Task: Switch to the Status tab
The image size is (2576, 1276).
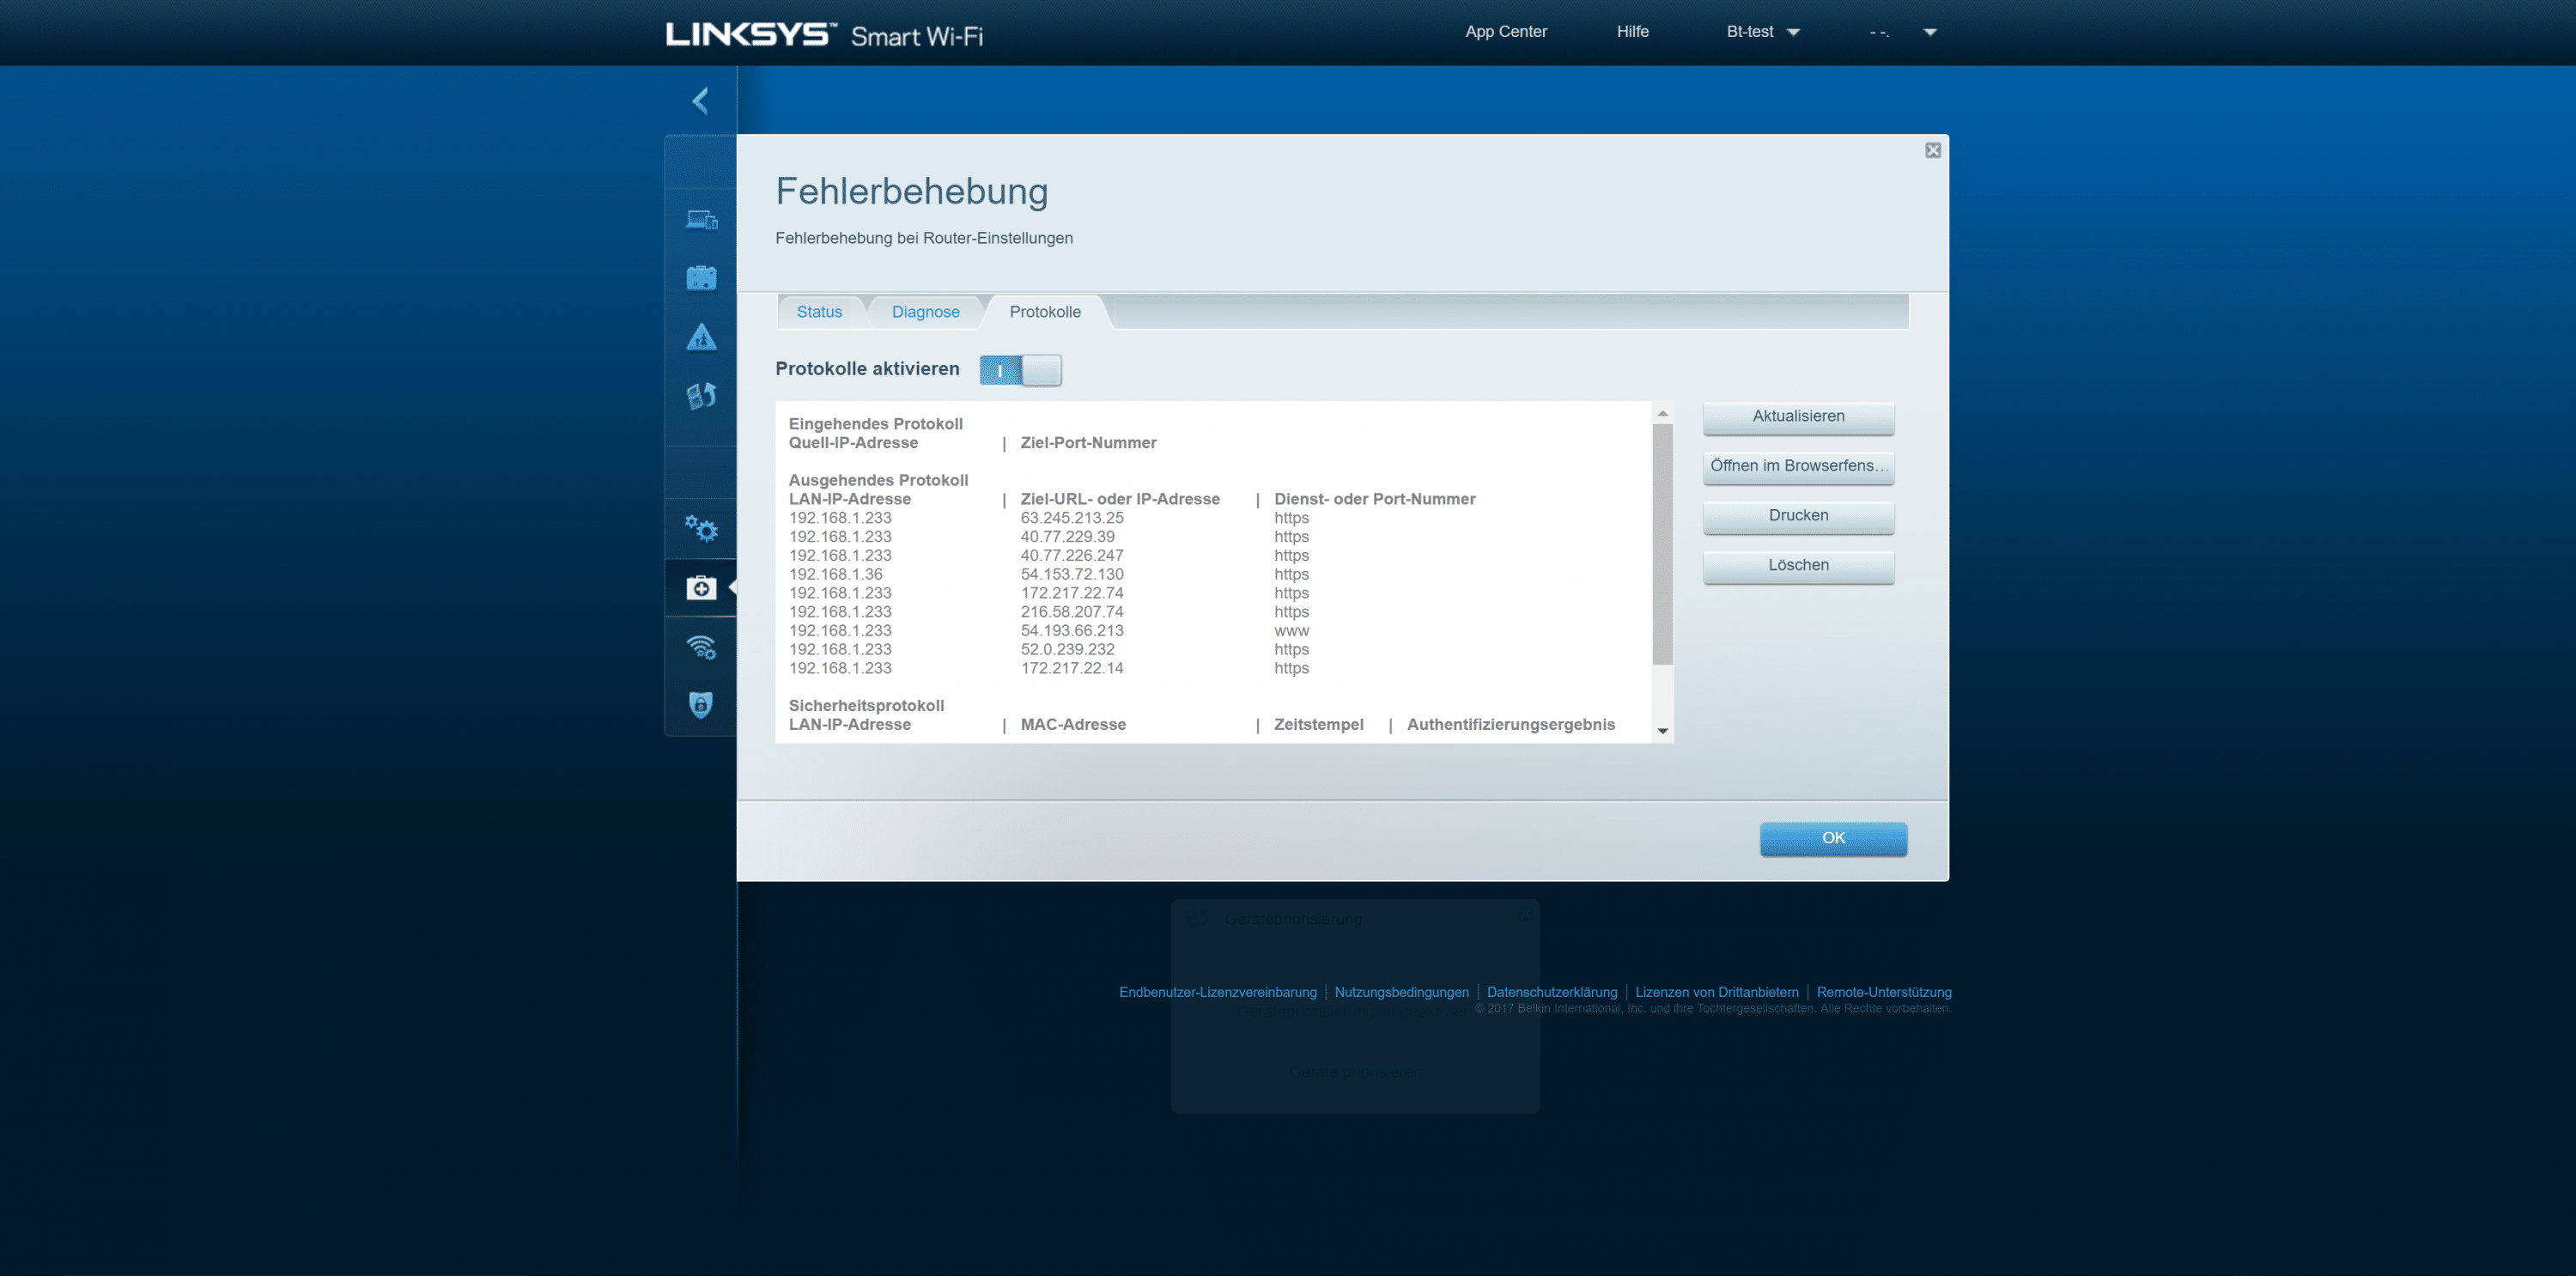Action: click(819, 312)
